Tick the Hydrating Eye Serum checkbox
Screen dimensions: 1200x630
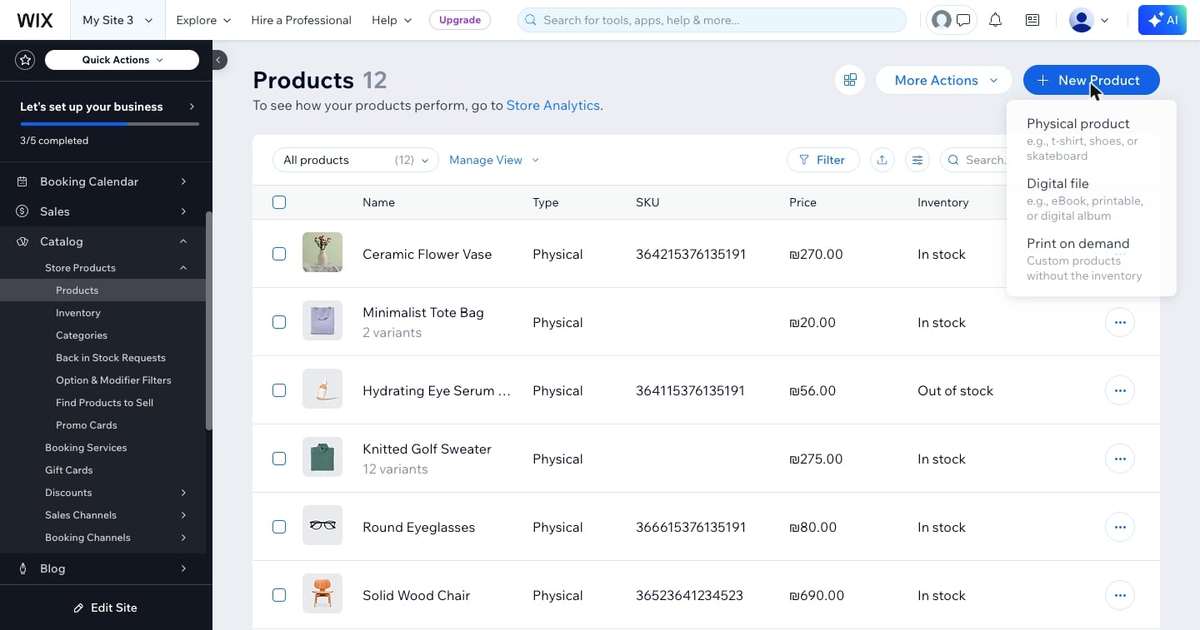[x=279, y=390]
